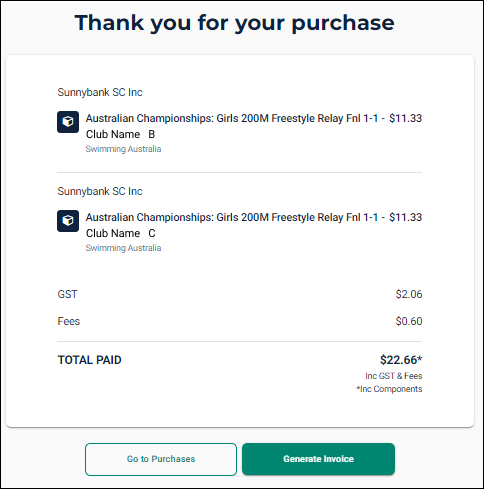The height and width of the screenshot is (489, 484).
Task: Click the Fees label
Action: (69, 321)
